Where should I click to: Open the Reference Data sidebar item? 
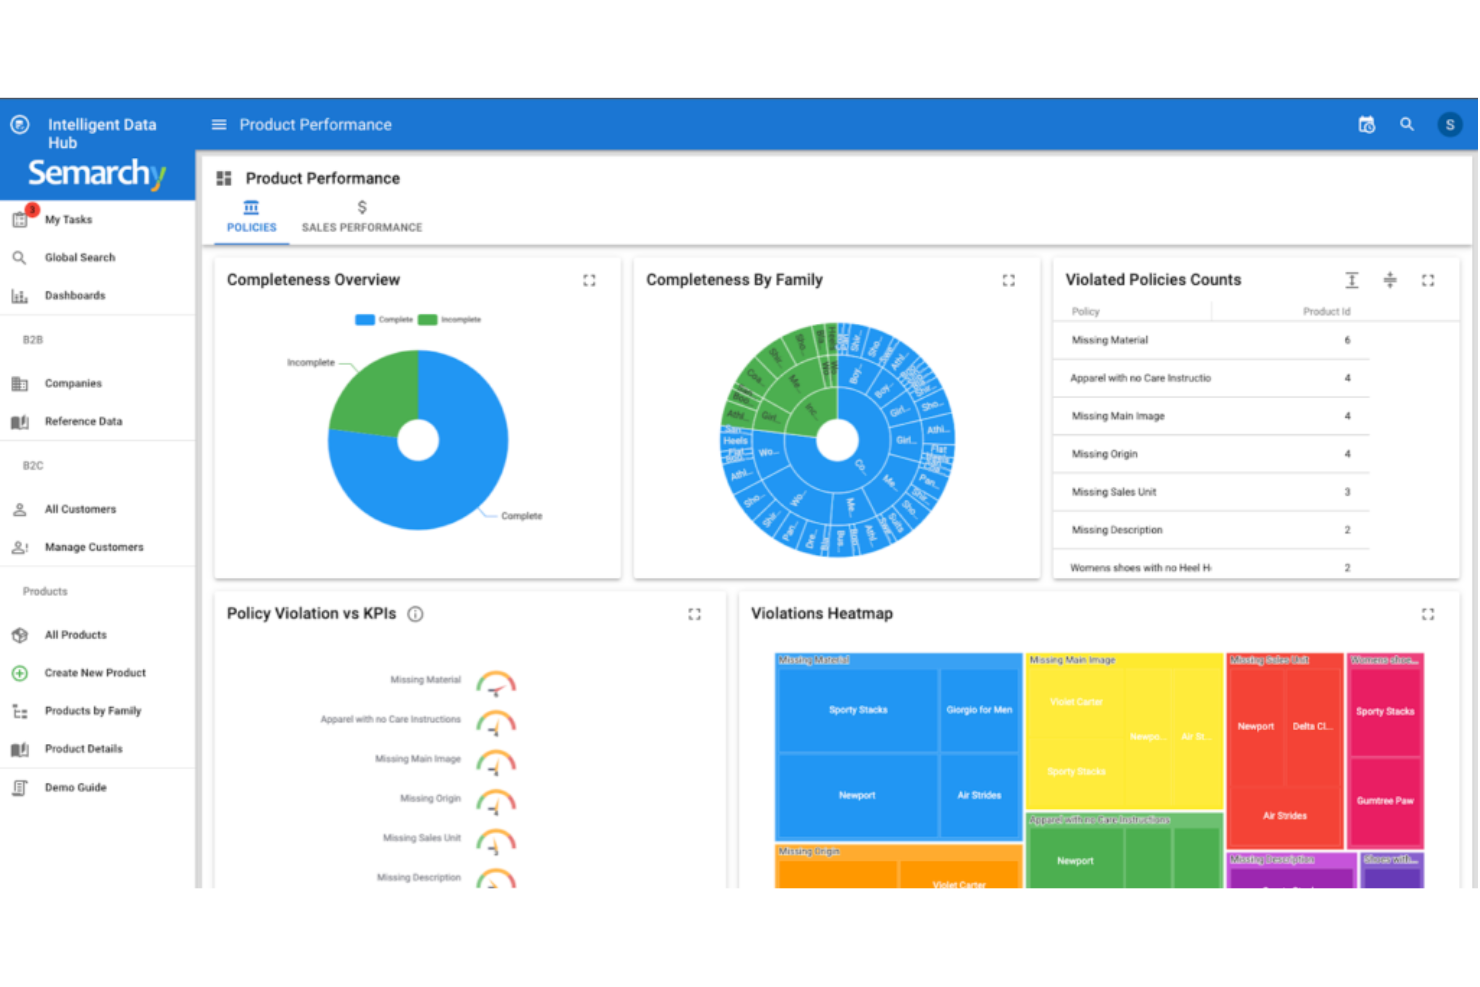pyautogui.click(x=85, y=421)
